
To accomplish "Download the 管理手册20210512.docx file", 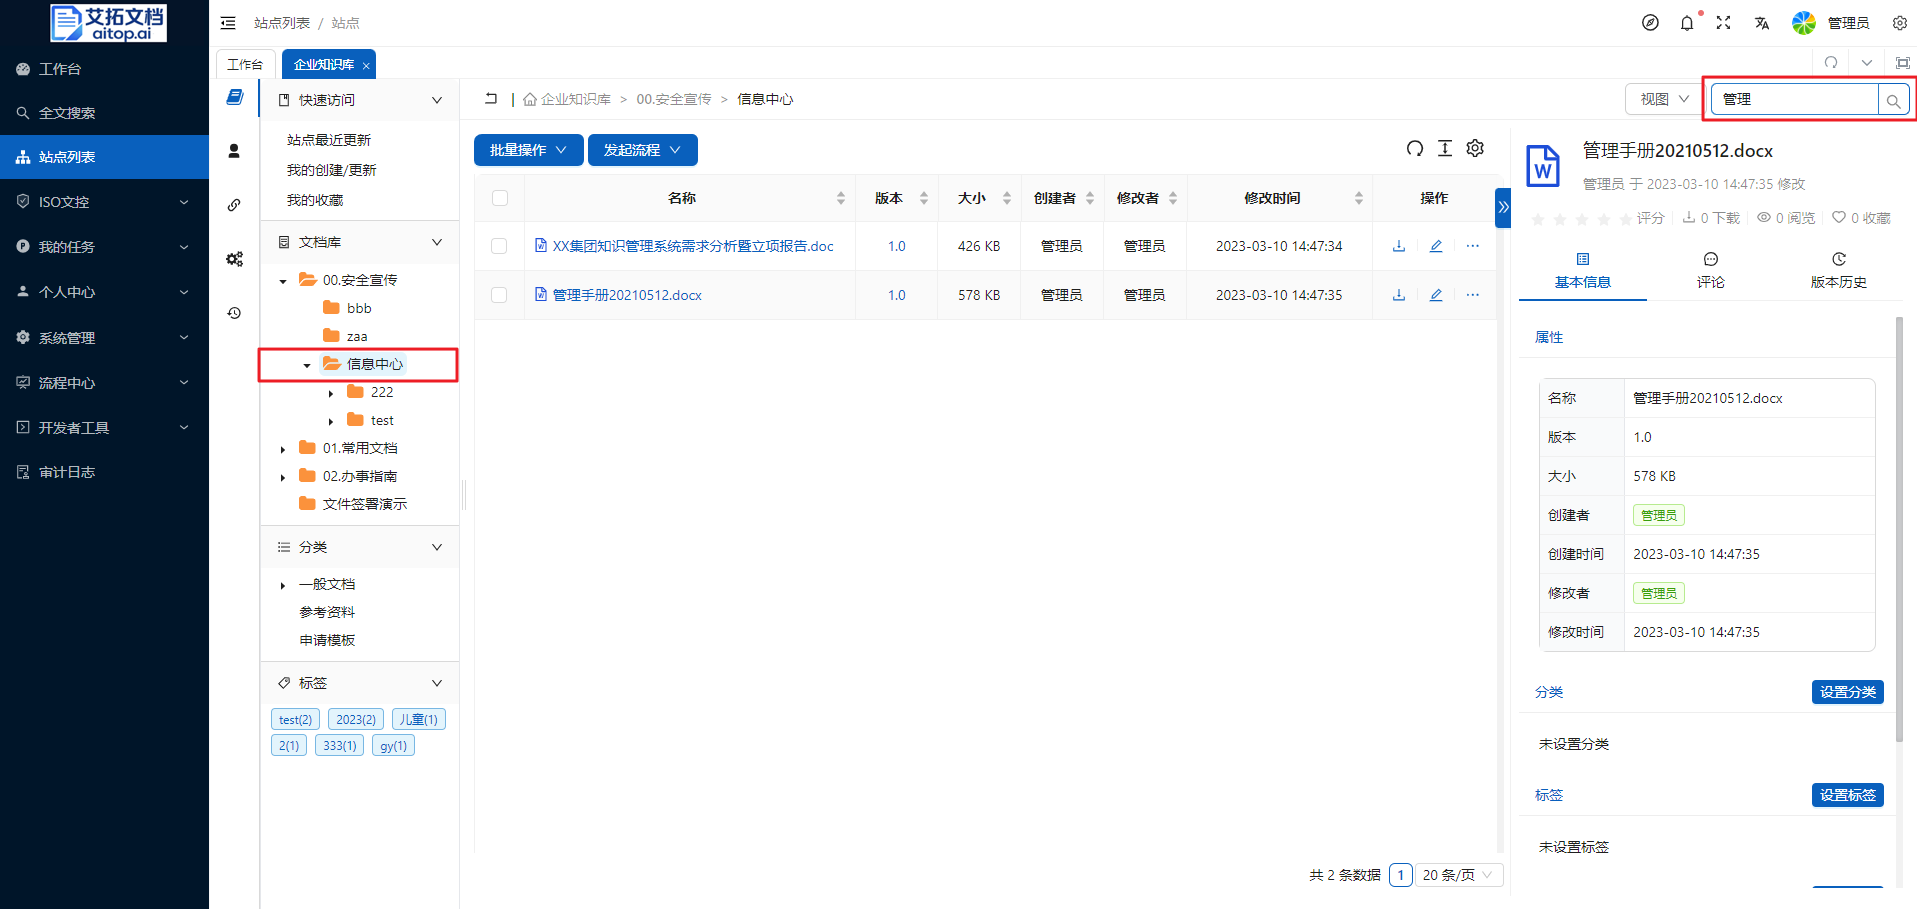I will tap(1399, 295).
